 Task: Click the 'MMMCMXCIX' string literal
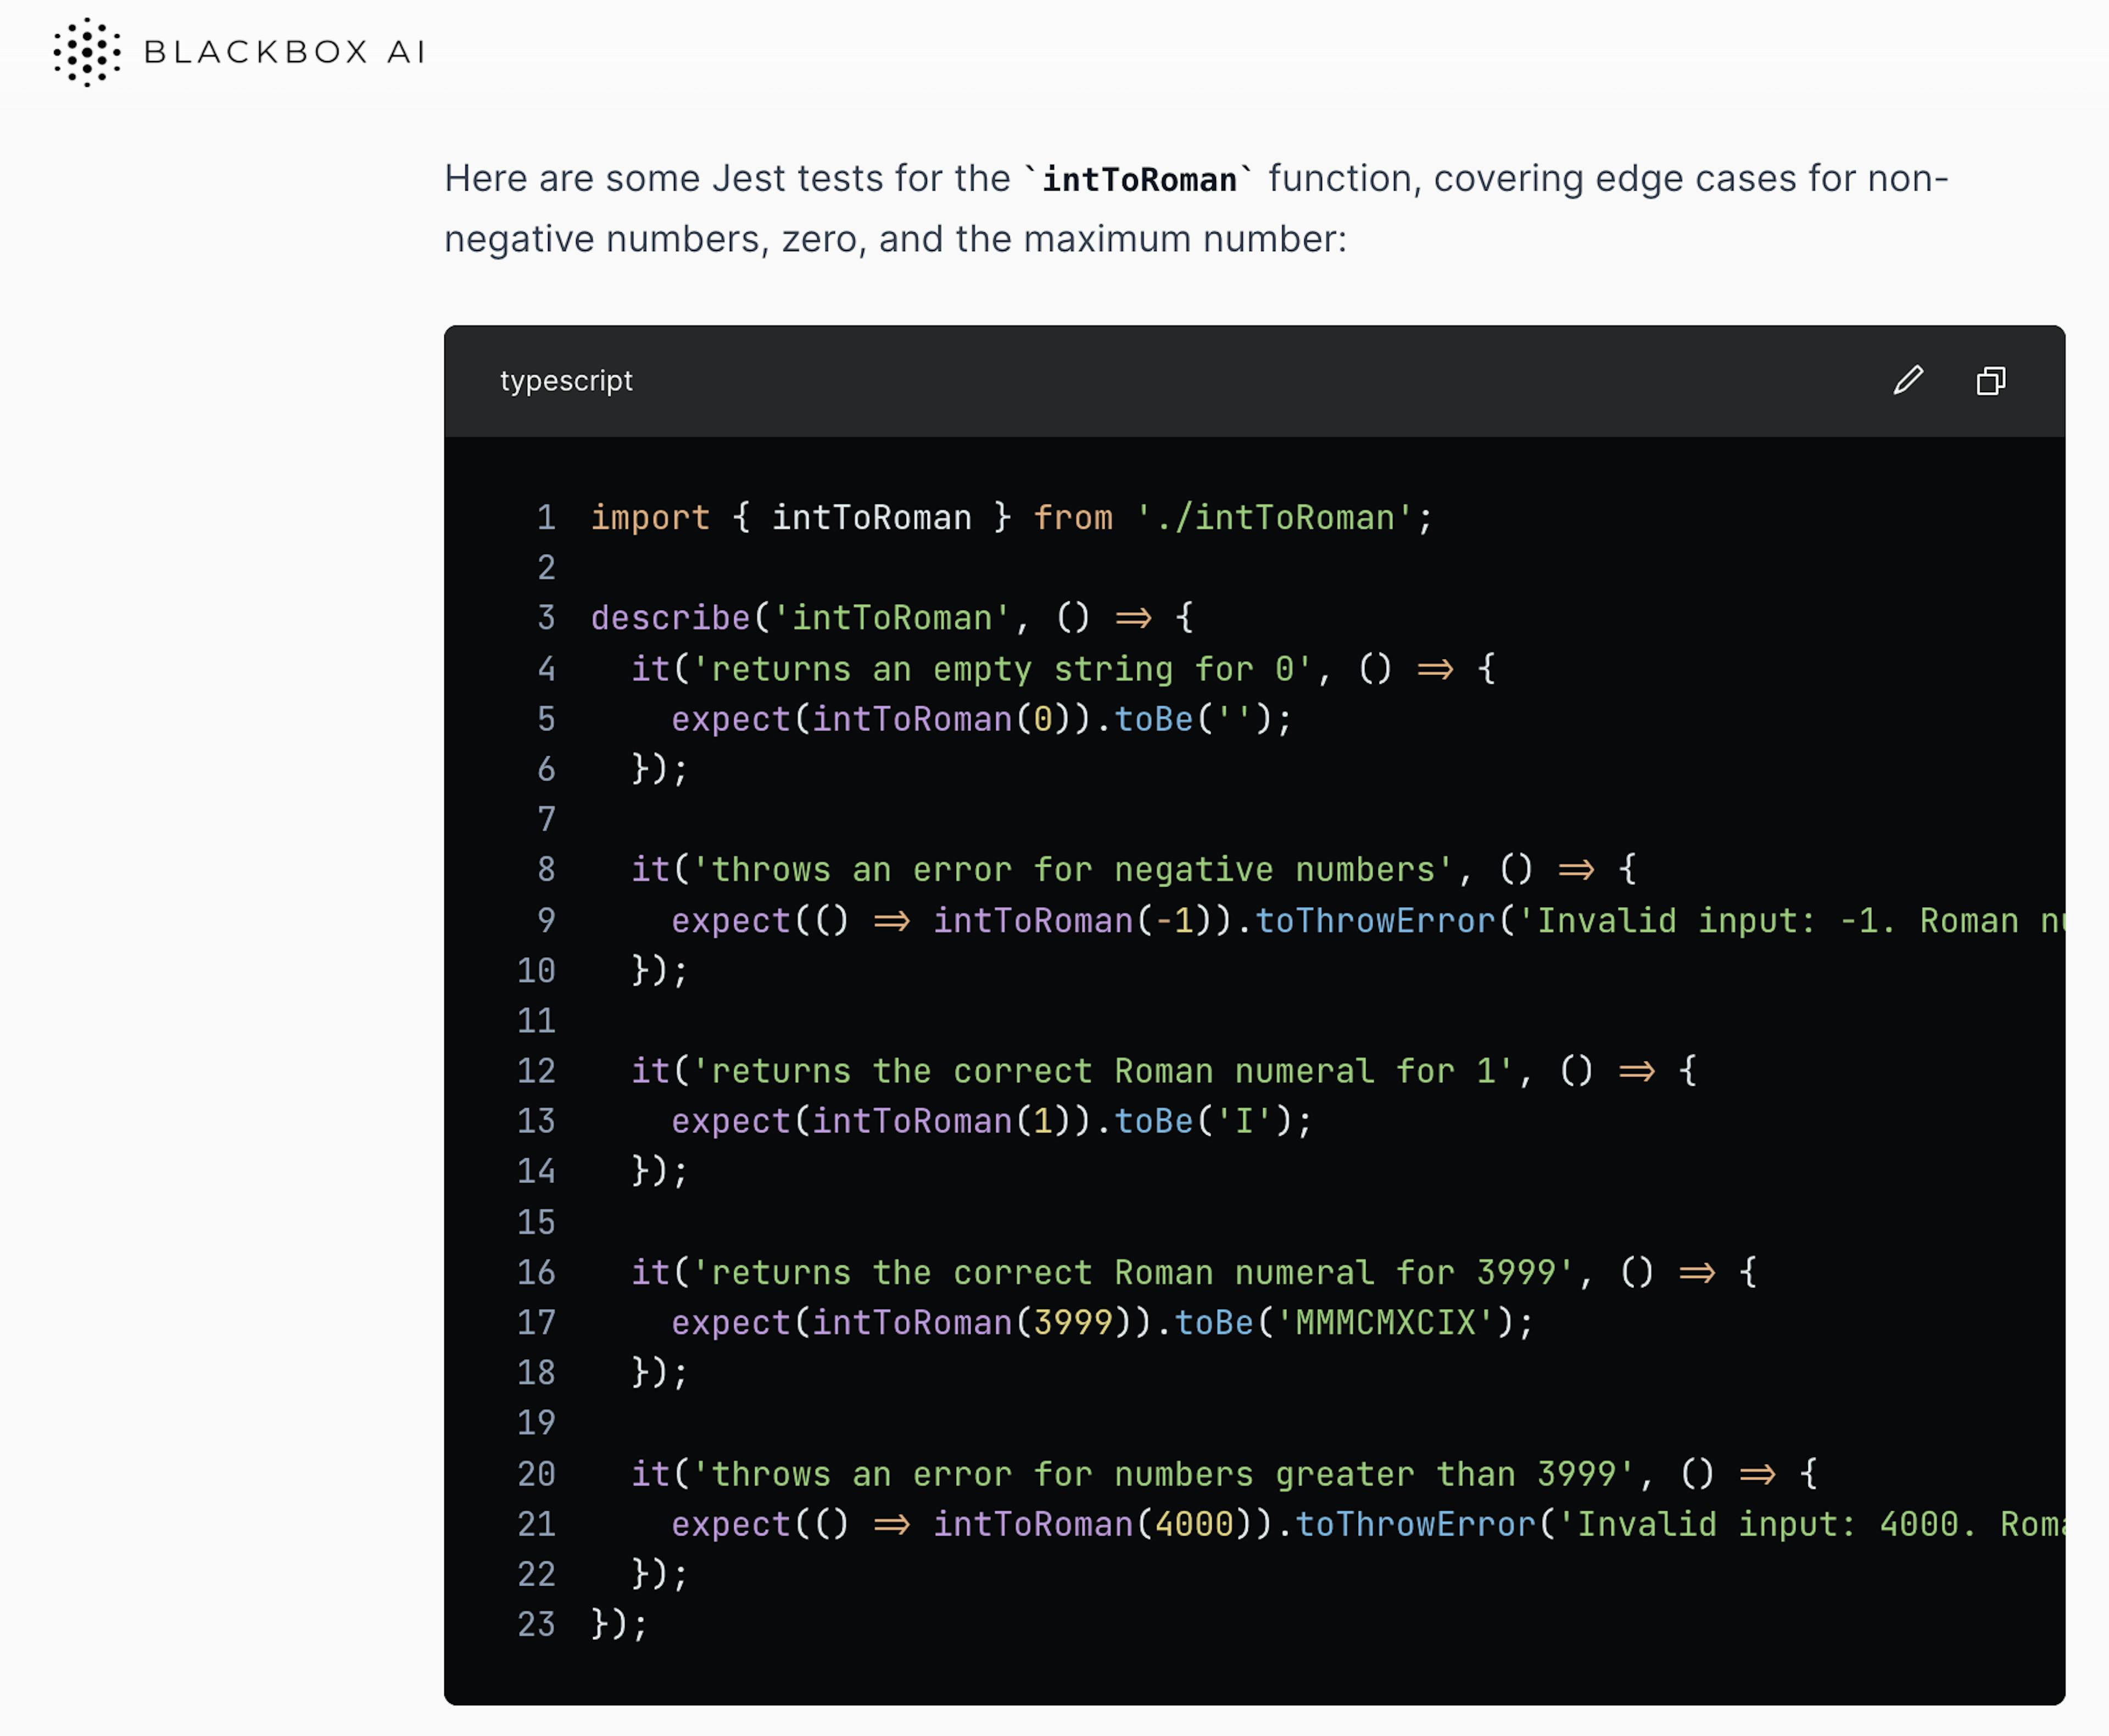pos(1385,1323)
